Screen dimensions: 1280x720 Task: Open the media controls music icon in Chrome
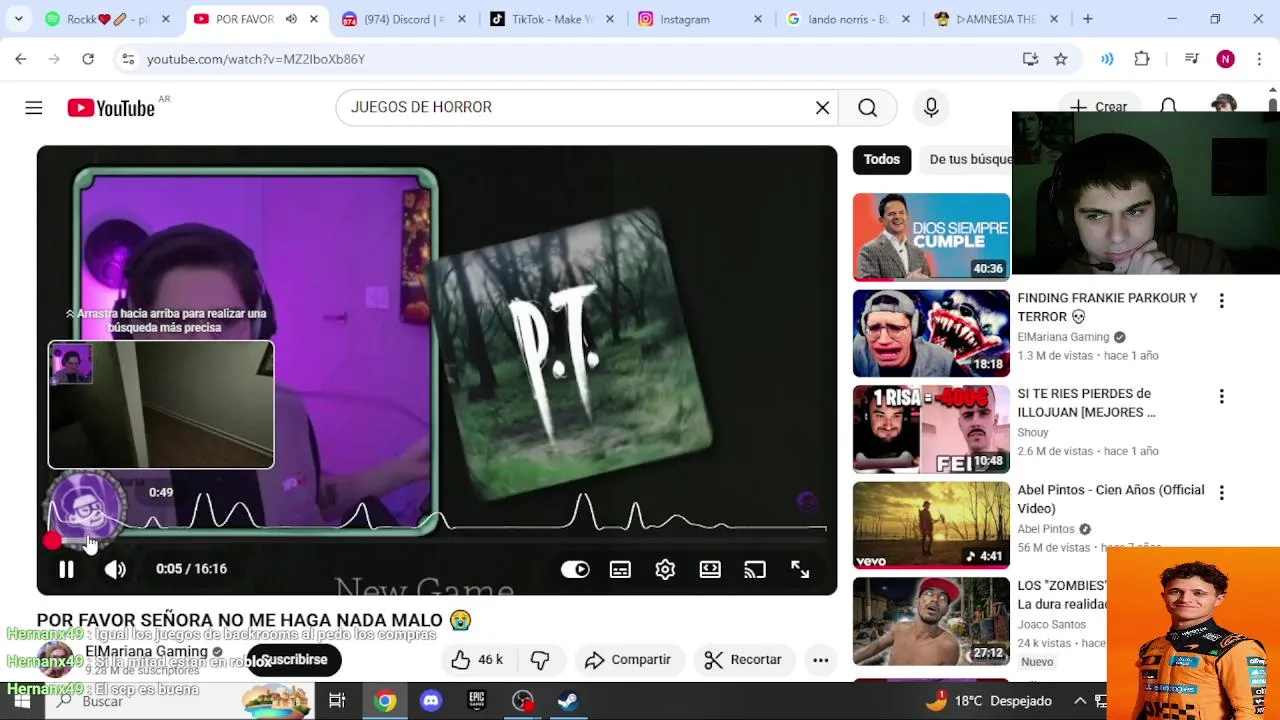pyautogui.click(x=1191, y=59)
